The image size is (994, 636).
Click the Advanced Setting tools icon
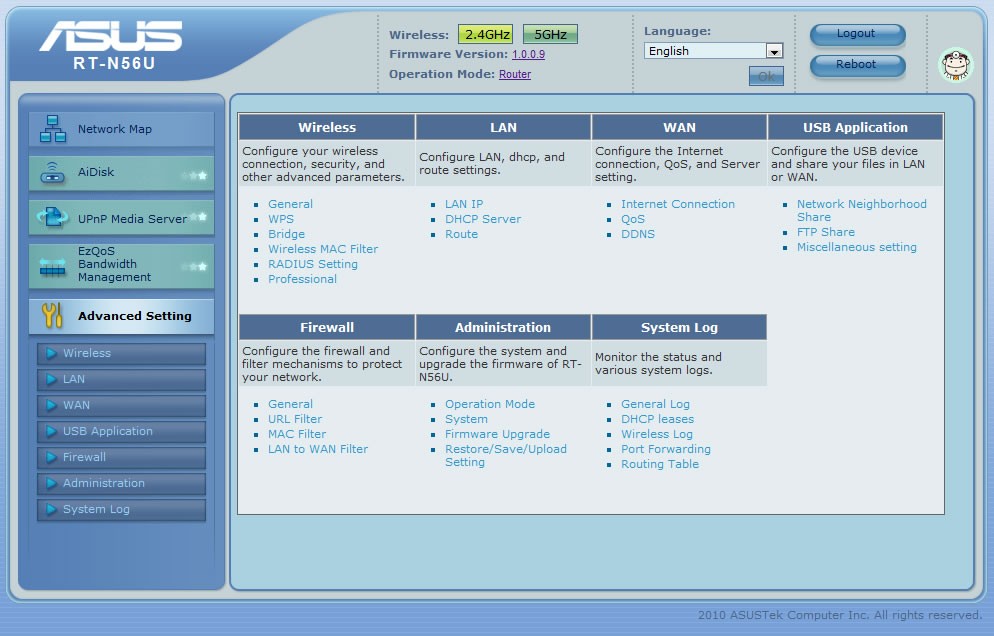pos(52,315)
